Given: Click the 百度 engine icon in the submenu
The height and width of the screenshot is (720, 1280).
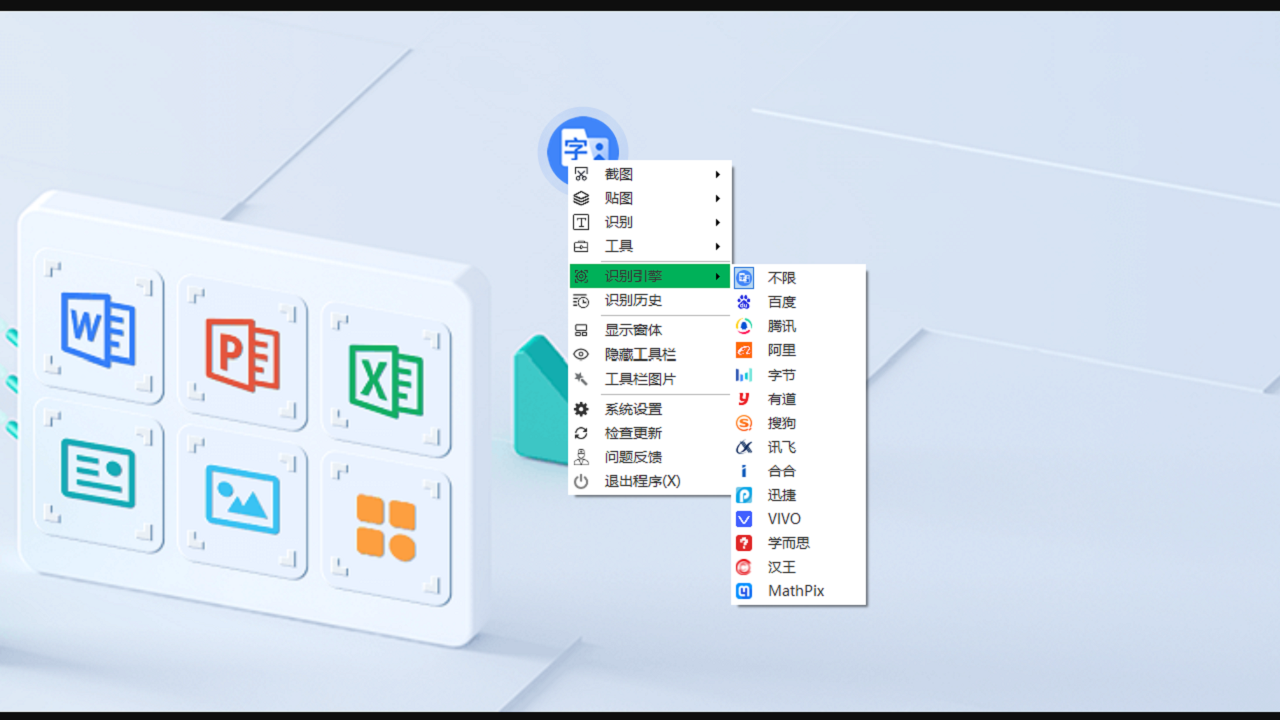Looking at the screenshot, I should pos(781,301).
